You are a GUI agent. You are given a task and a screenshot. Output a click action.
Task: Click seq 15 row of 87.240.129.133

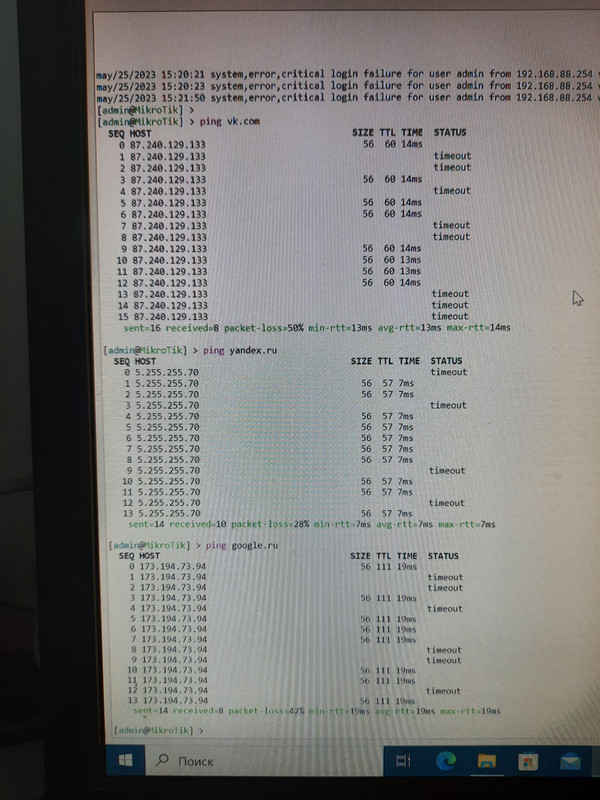pyautogui.click(x=293, y=317)
